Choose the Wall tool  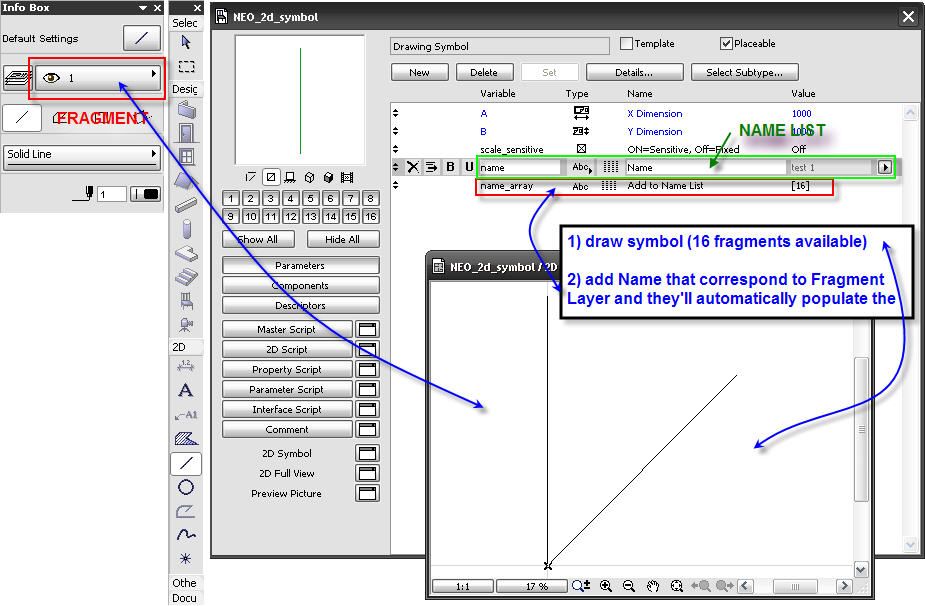186,110
